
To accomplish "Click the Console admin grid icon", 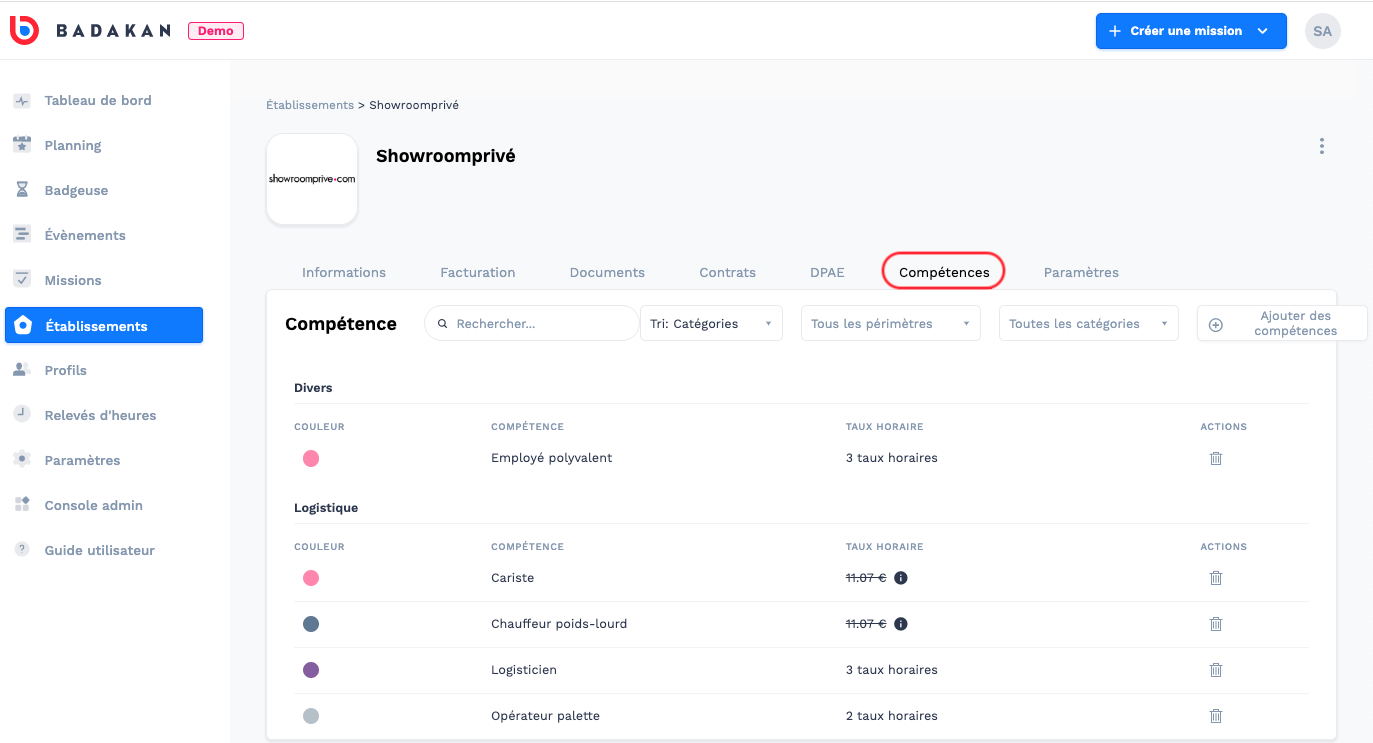I will tap(22, 505).
